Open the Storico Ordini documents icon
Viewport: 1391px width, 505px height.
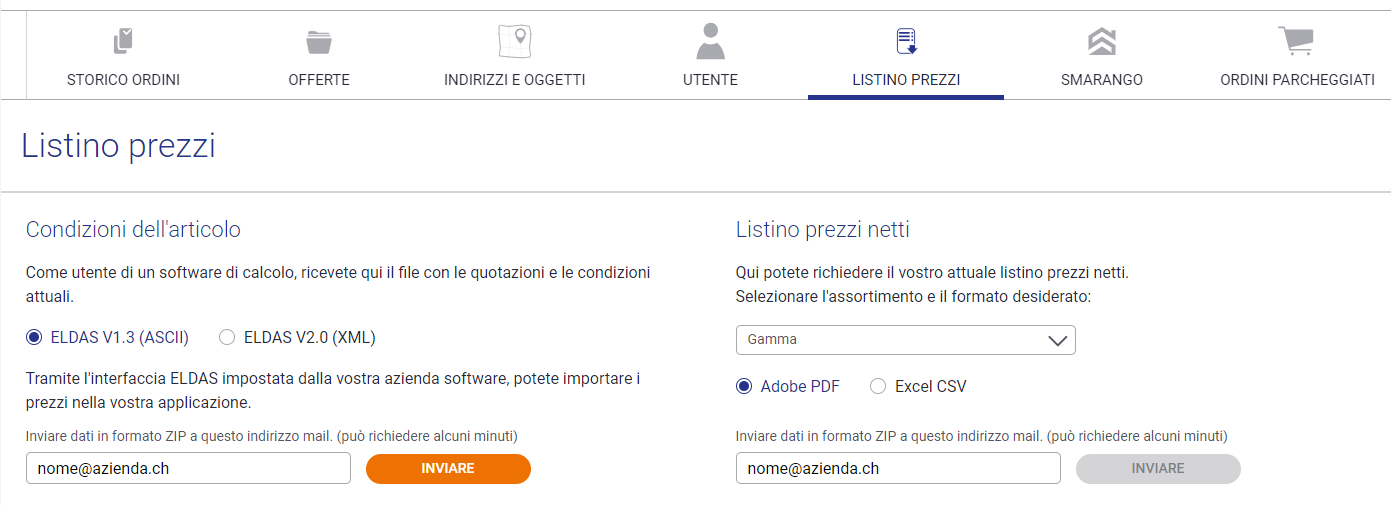(x=123, y=41)
